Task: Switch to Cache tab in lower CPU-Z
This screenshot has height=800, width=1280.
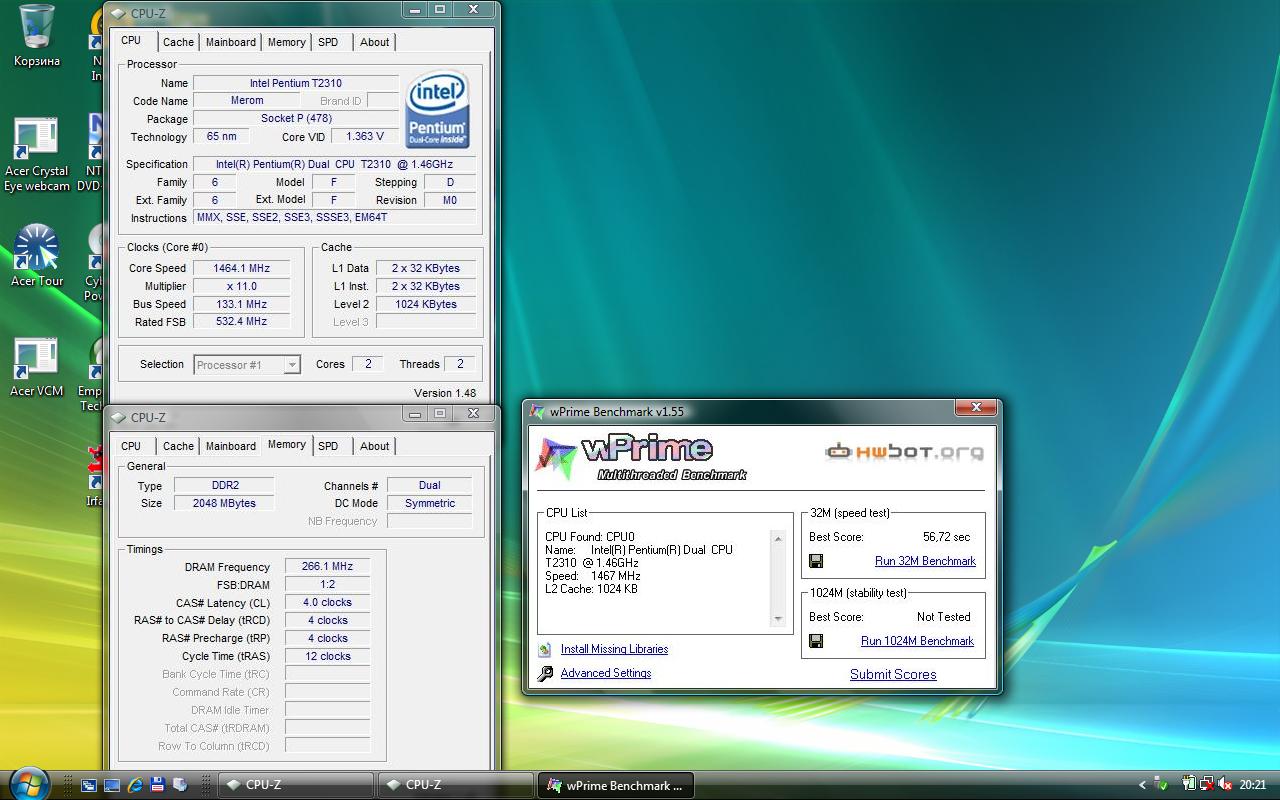Action: [x=178, y=446]
